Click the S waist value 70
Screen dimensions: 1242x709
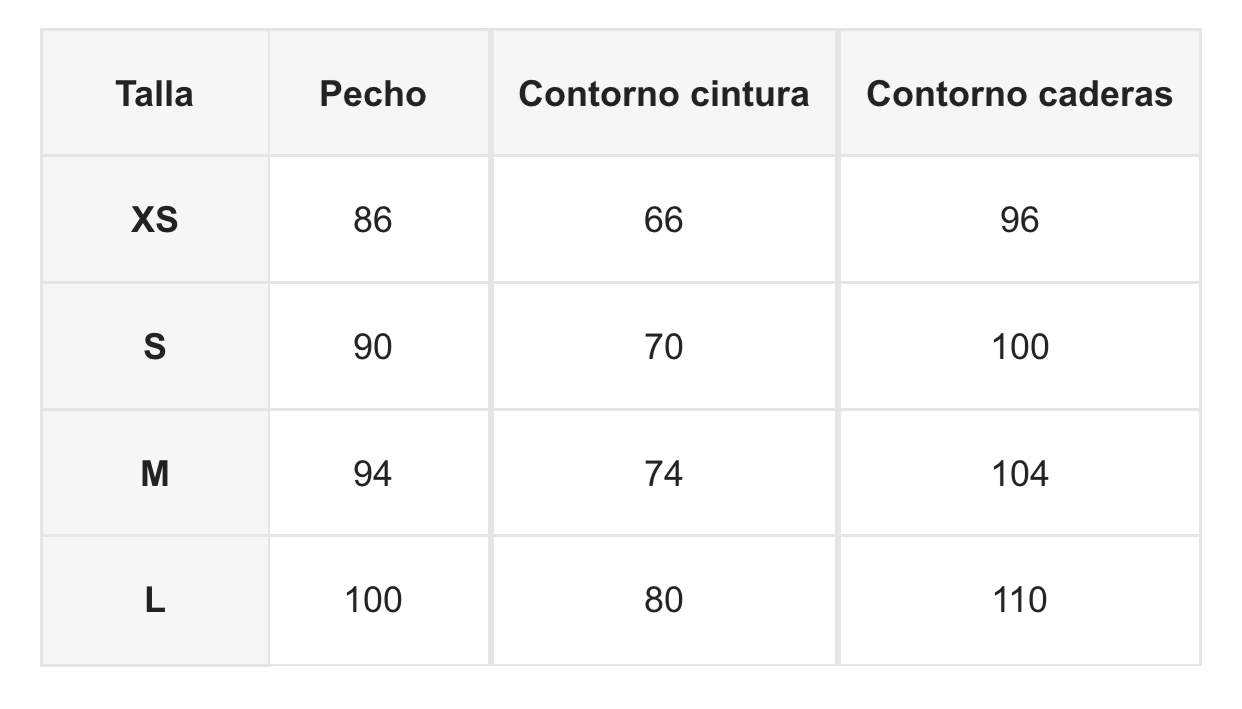(664, 347)
